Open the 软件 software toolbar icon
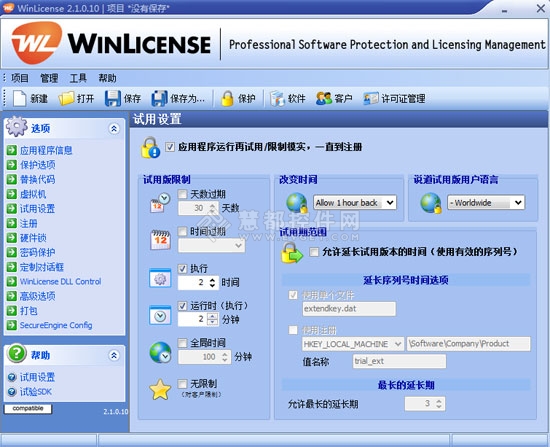This screenshot has width=550, height=447. point(277,98)
